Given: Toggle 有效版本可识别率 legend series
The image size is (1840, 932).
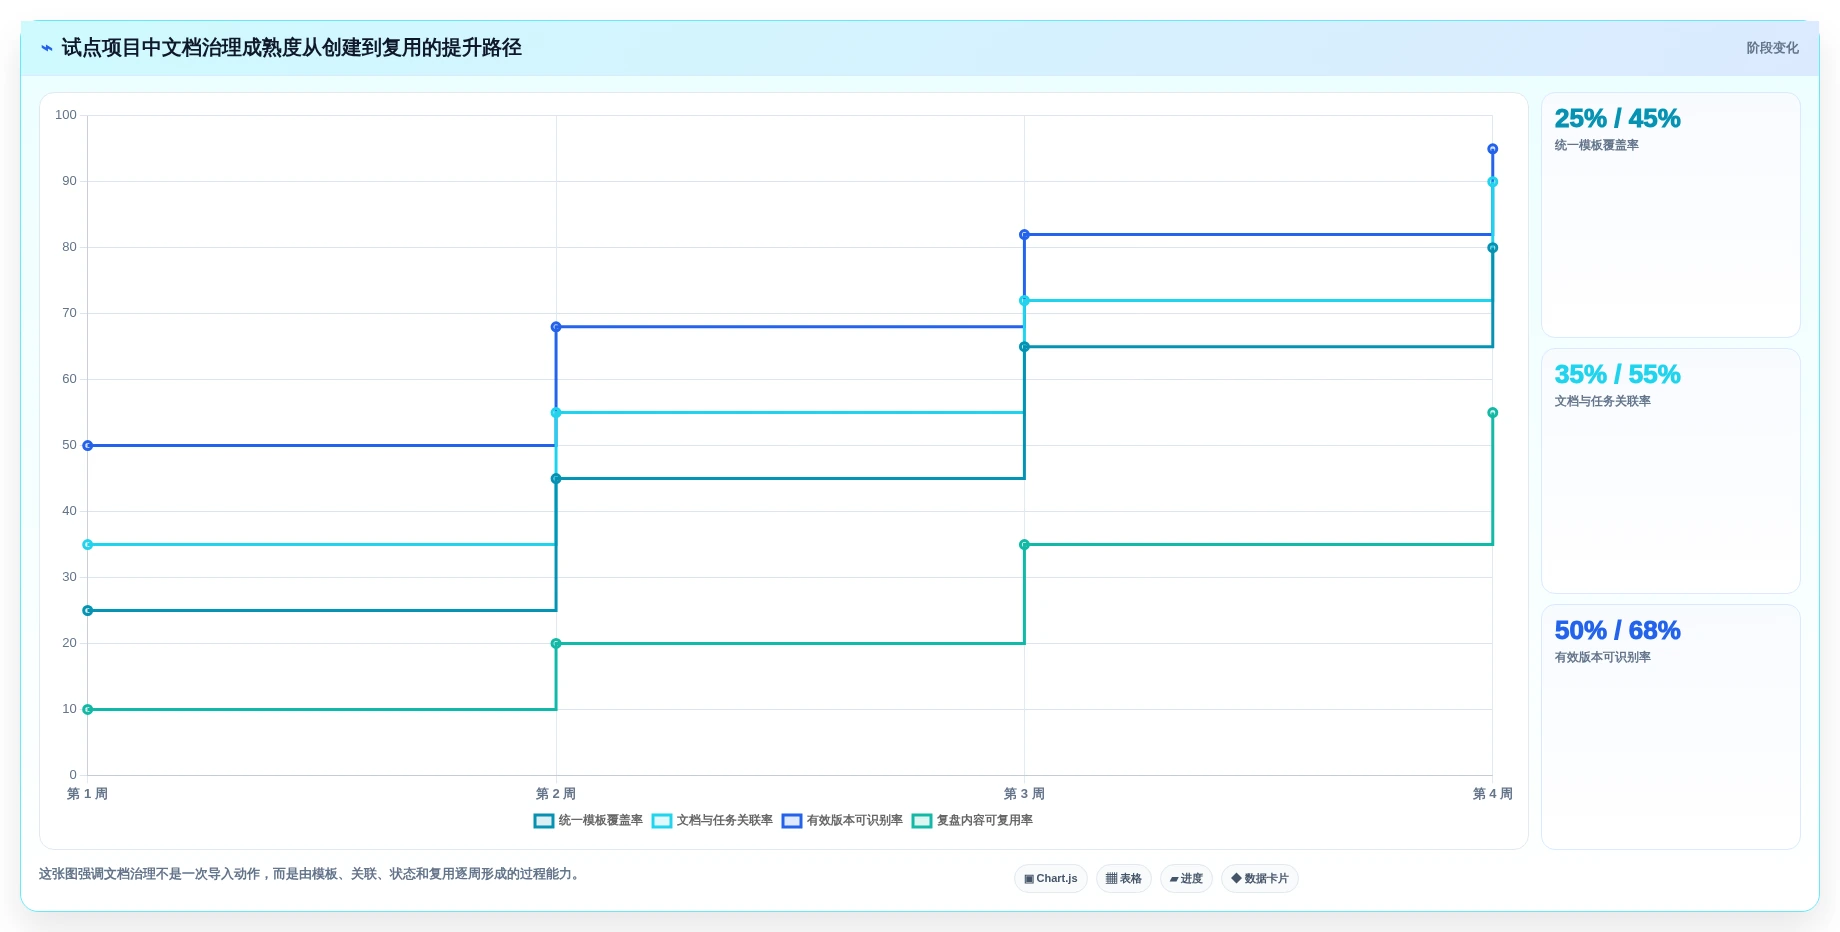Looking at the screenshot, I should [842, 820].
